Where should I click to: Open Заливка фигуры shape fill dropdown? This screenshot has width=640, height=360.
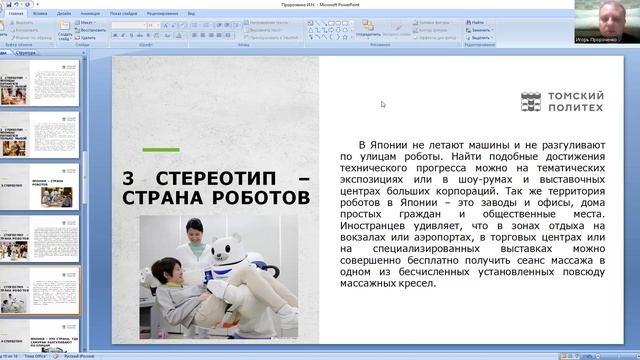click(431, 22)
